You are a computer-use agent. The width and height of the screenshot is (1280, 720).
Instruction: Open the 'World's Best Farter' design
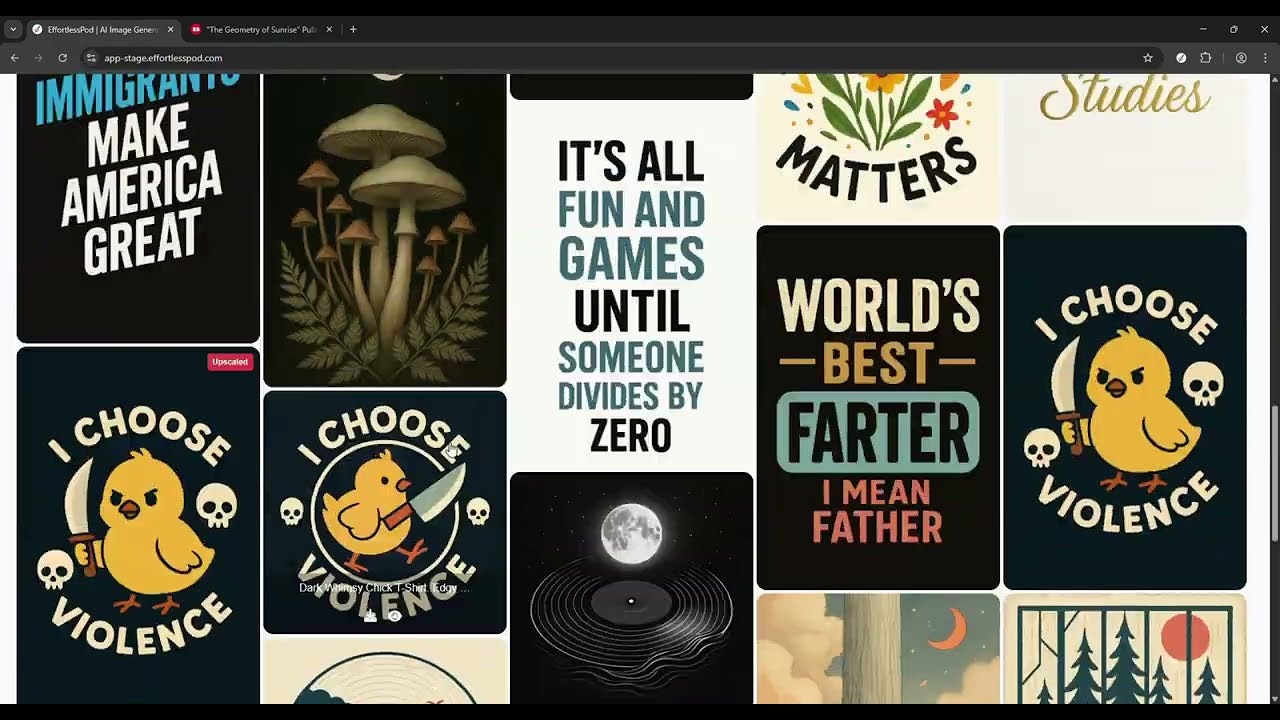[877, 405]
